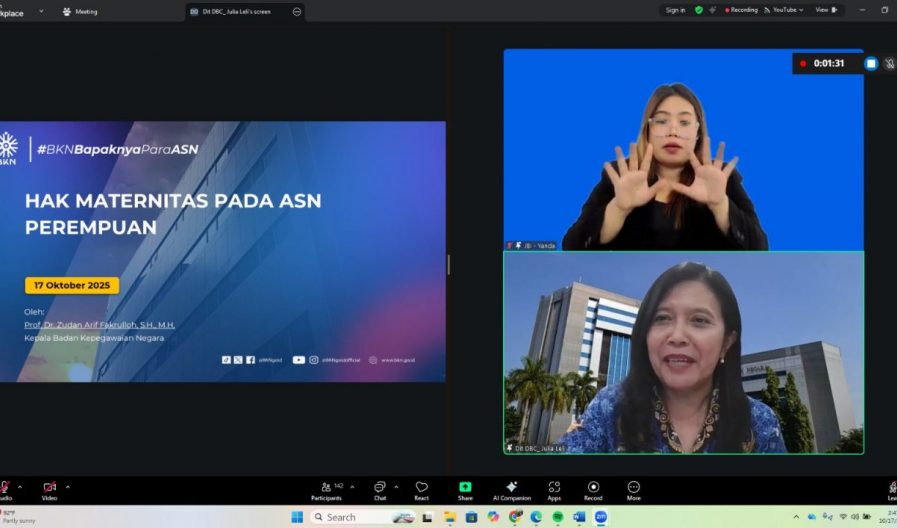Click the React button

coord(421,488)
